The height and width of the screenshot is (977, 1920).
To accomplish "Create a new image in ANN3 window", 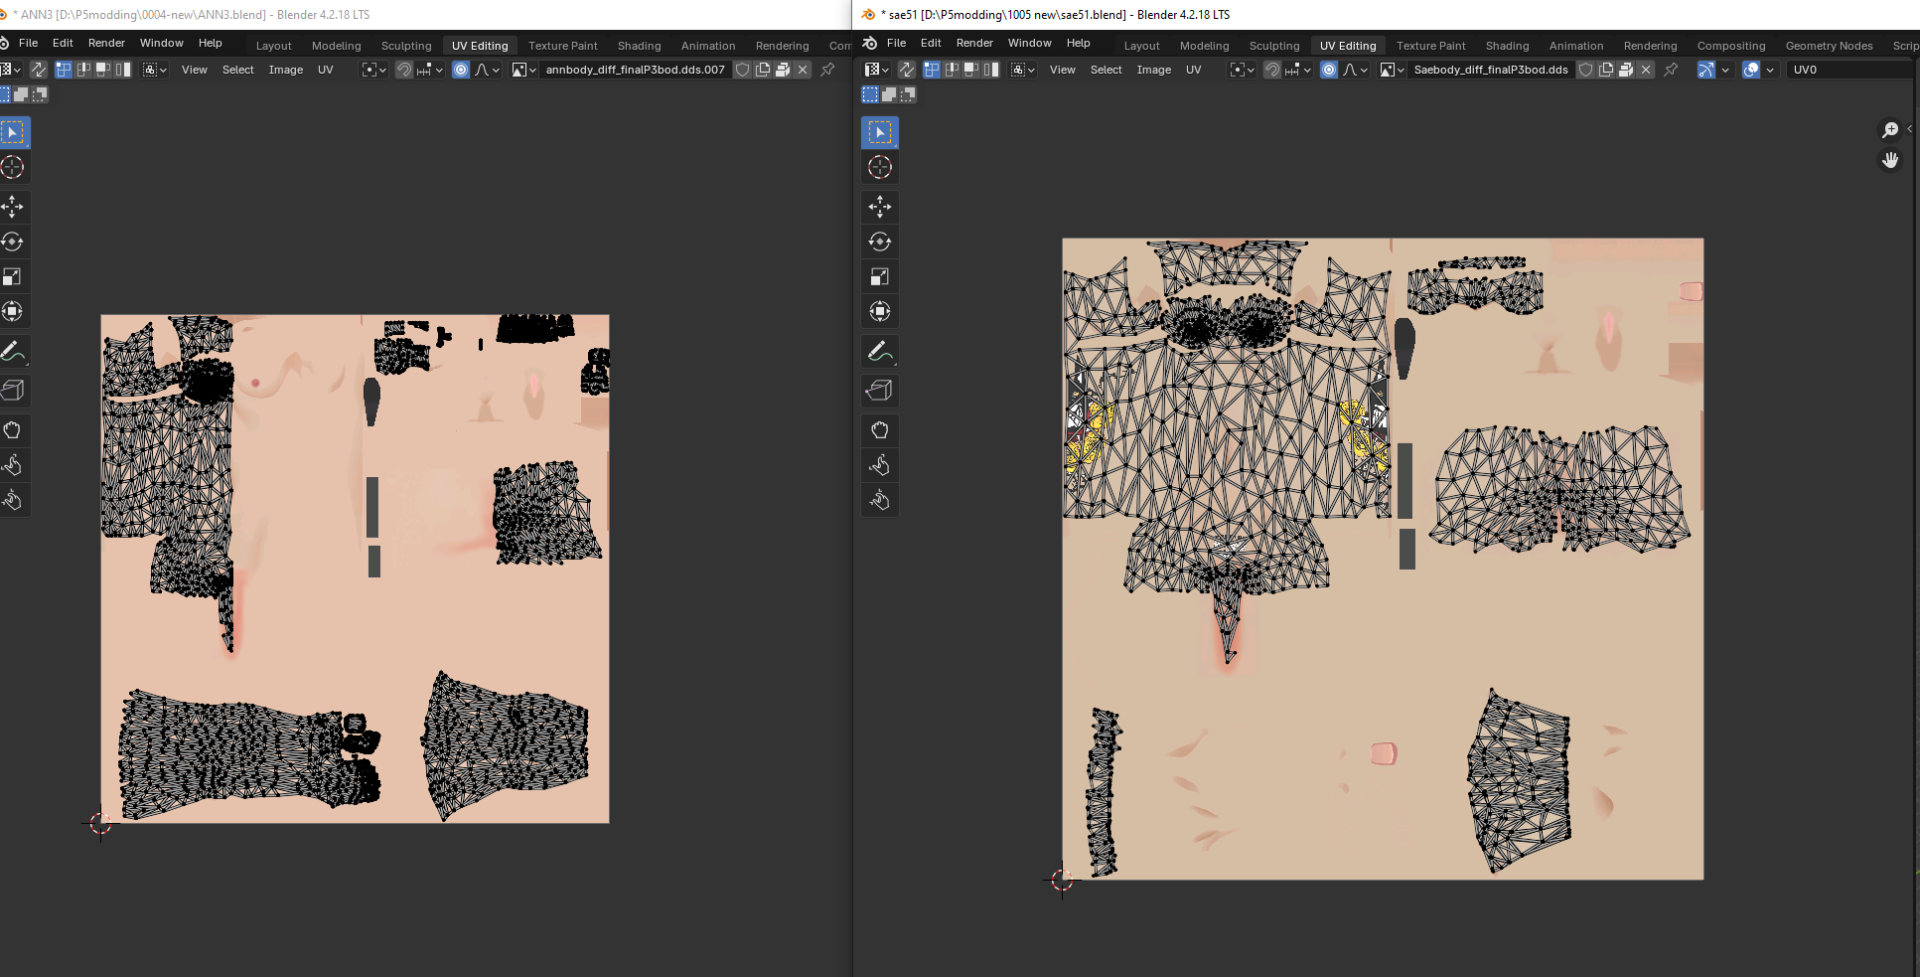I will pyautogui.click(x=763, y=70).
